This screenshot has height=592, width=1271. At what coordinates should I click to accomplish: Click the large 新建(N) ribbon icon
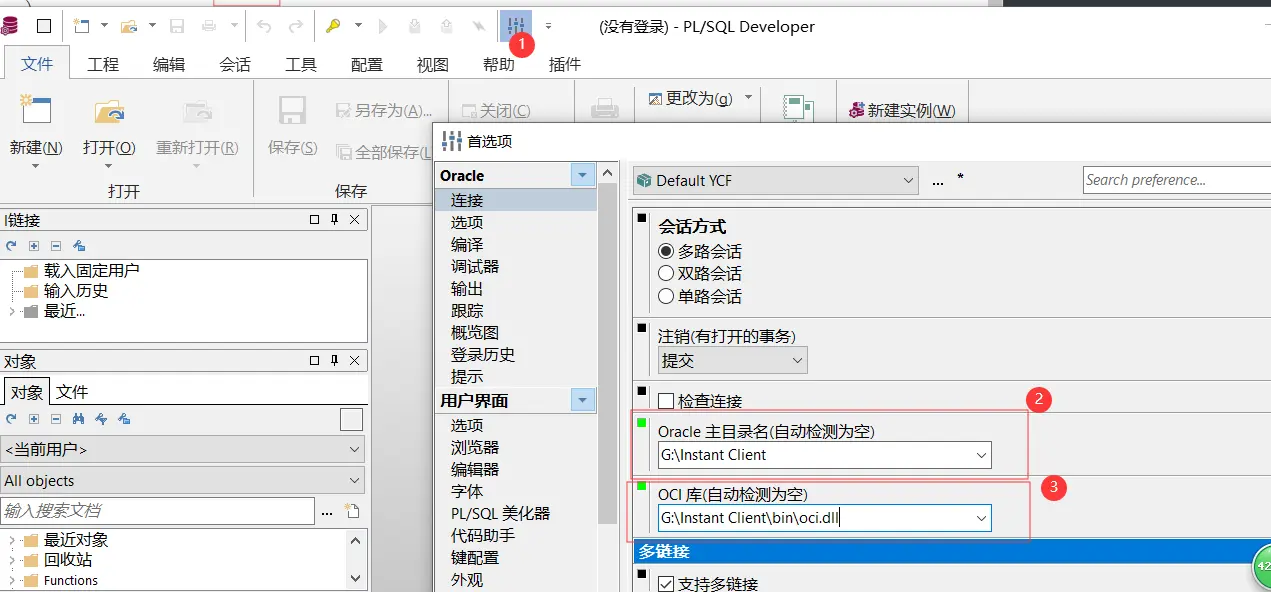coord(35,110)
